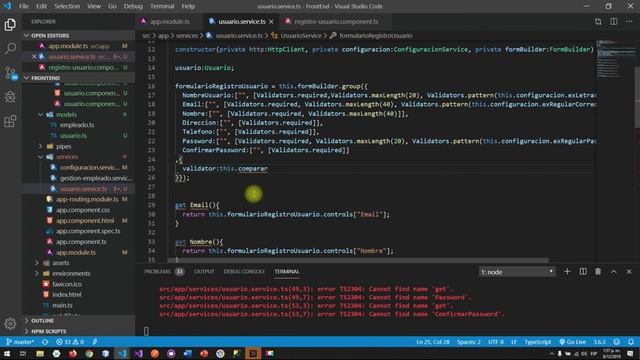Viewport: 640px width, 360px height.
Task: Expand the assets folder
Action: tap(37, 263)
